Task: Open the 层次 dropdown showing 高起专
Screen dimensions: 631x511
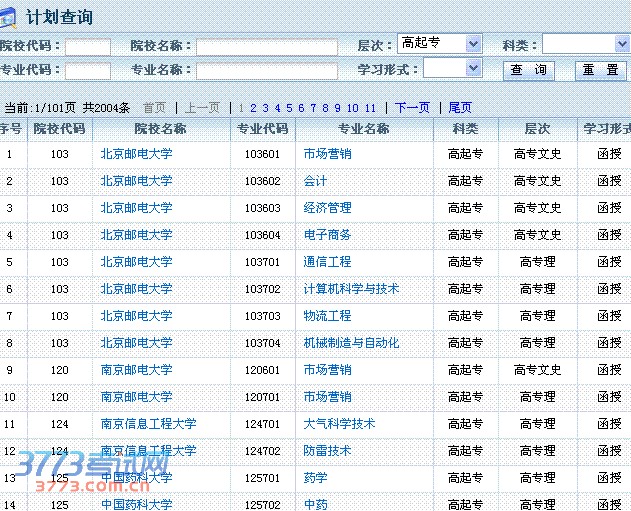Action: tap(439, 44)
